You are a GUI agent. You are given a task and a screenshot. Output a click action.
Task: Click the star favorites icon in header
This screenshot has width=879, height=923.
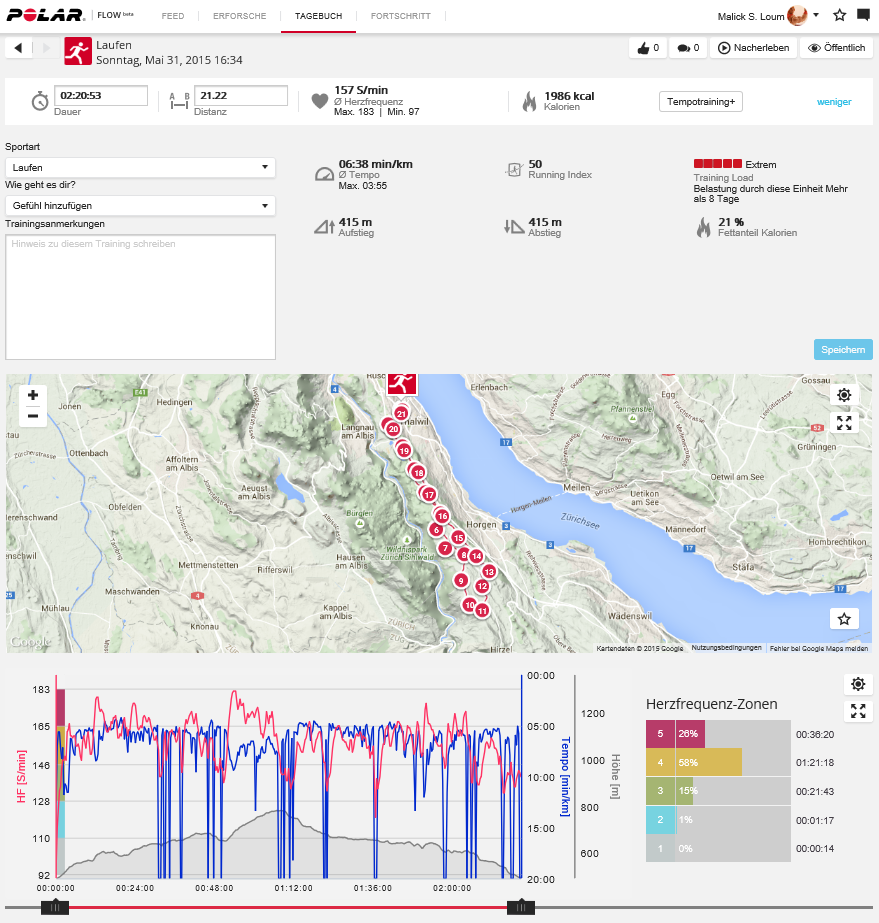[839, 16]
